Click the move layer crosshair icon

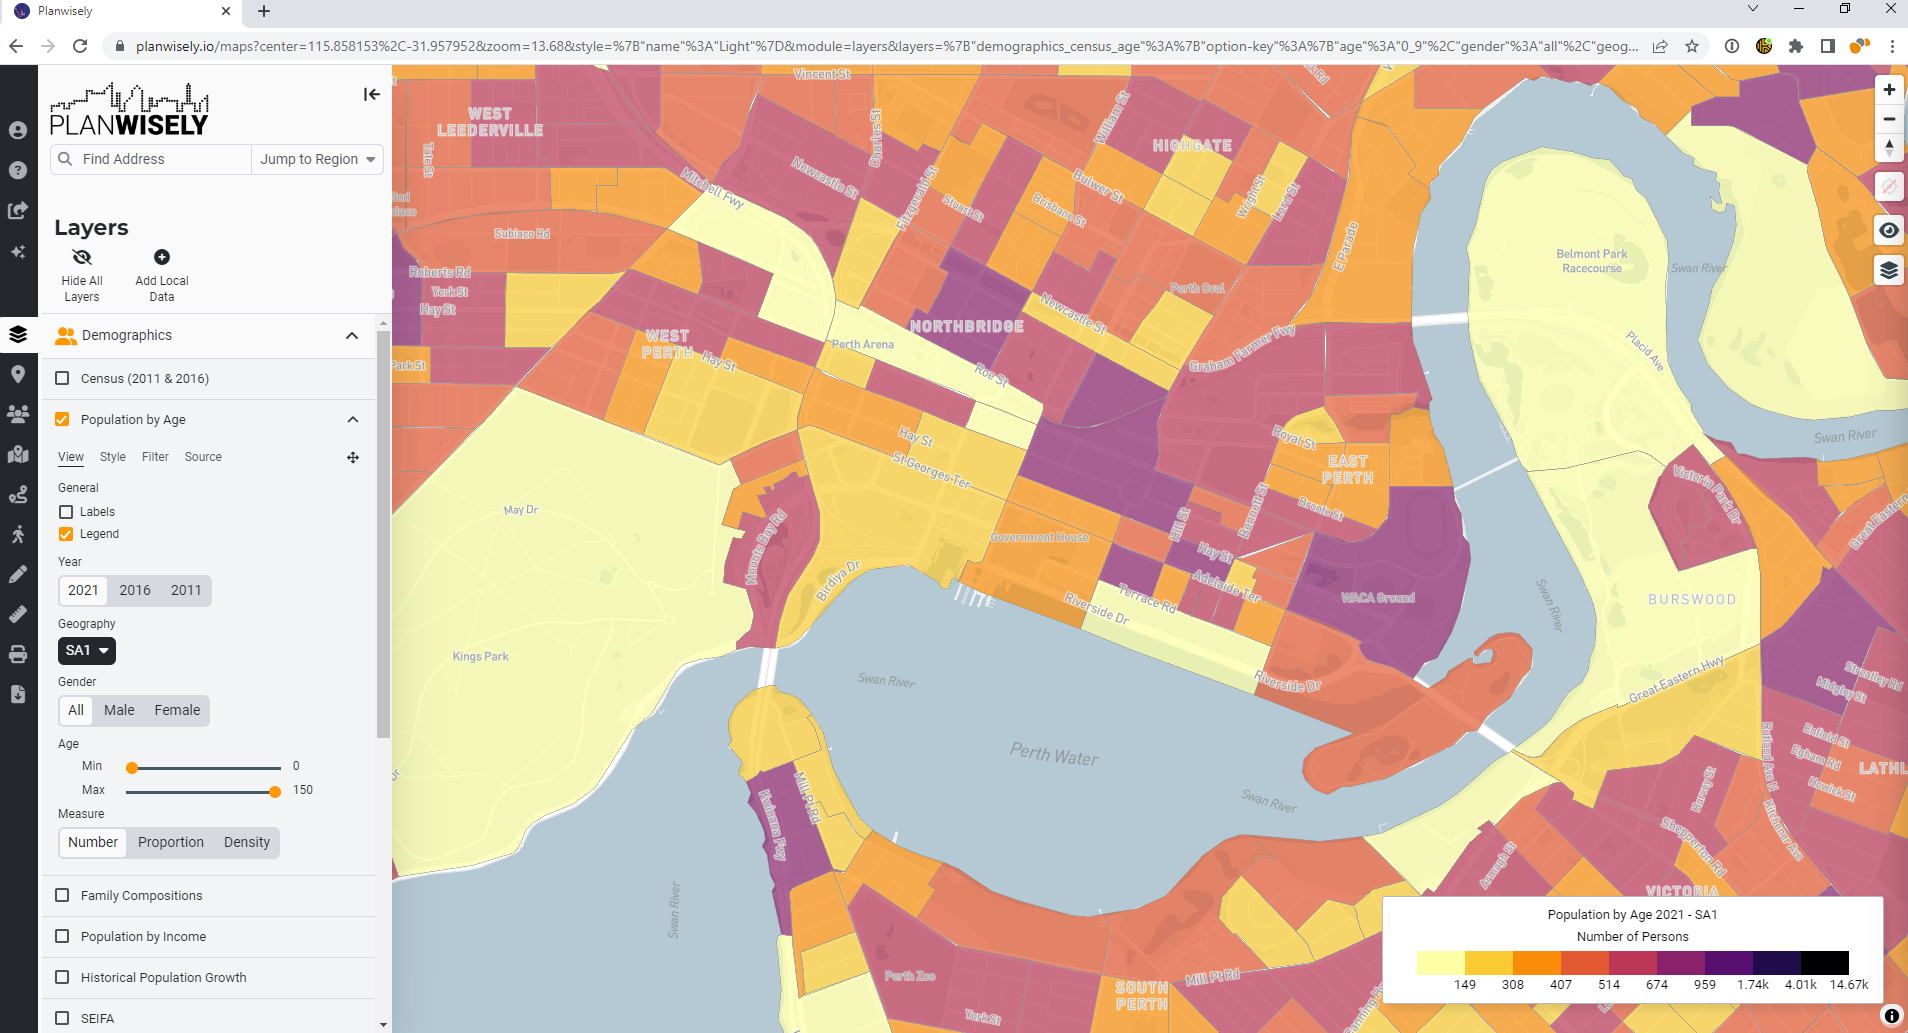353,457
